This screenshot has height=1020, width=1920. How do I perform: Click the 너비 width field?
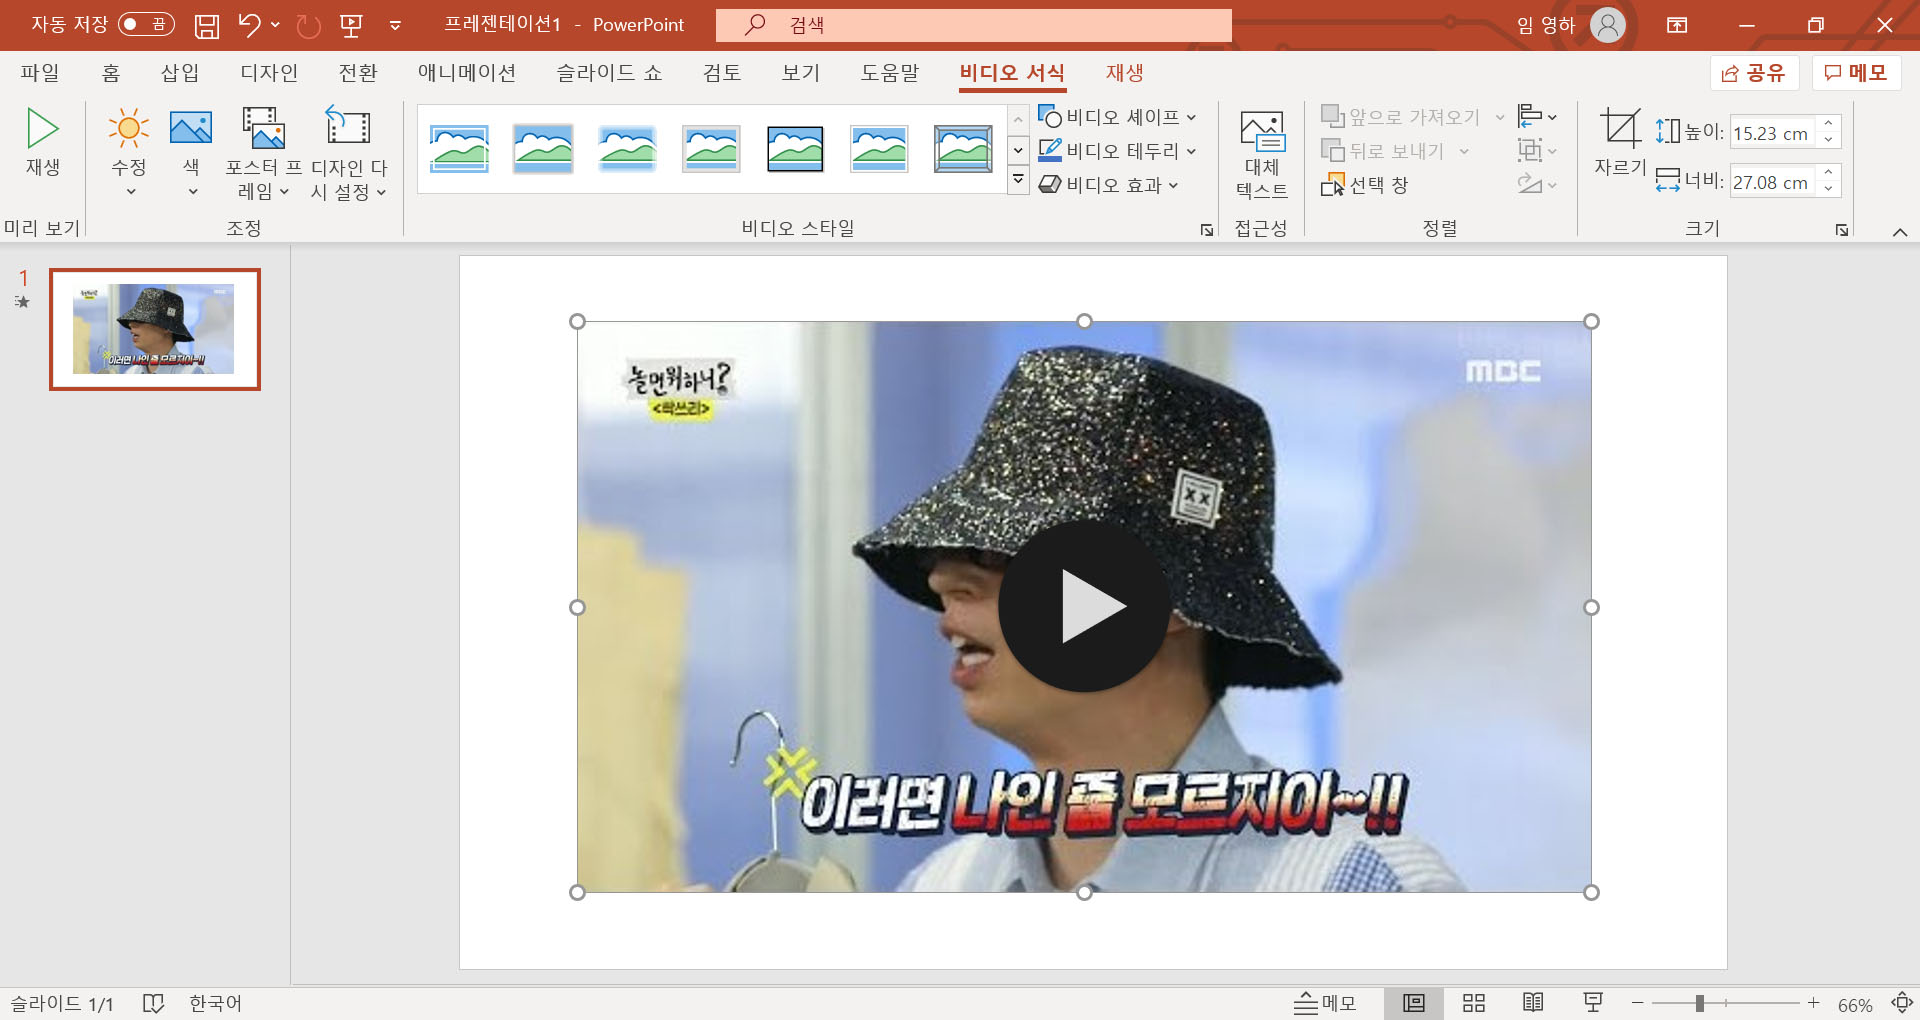click(x=1772, y=182)
